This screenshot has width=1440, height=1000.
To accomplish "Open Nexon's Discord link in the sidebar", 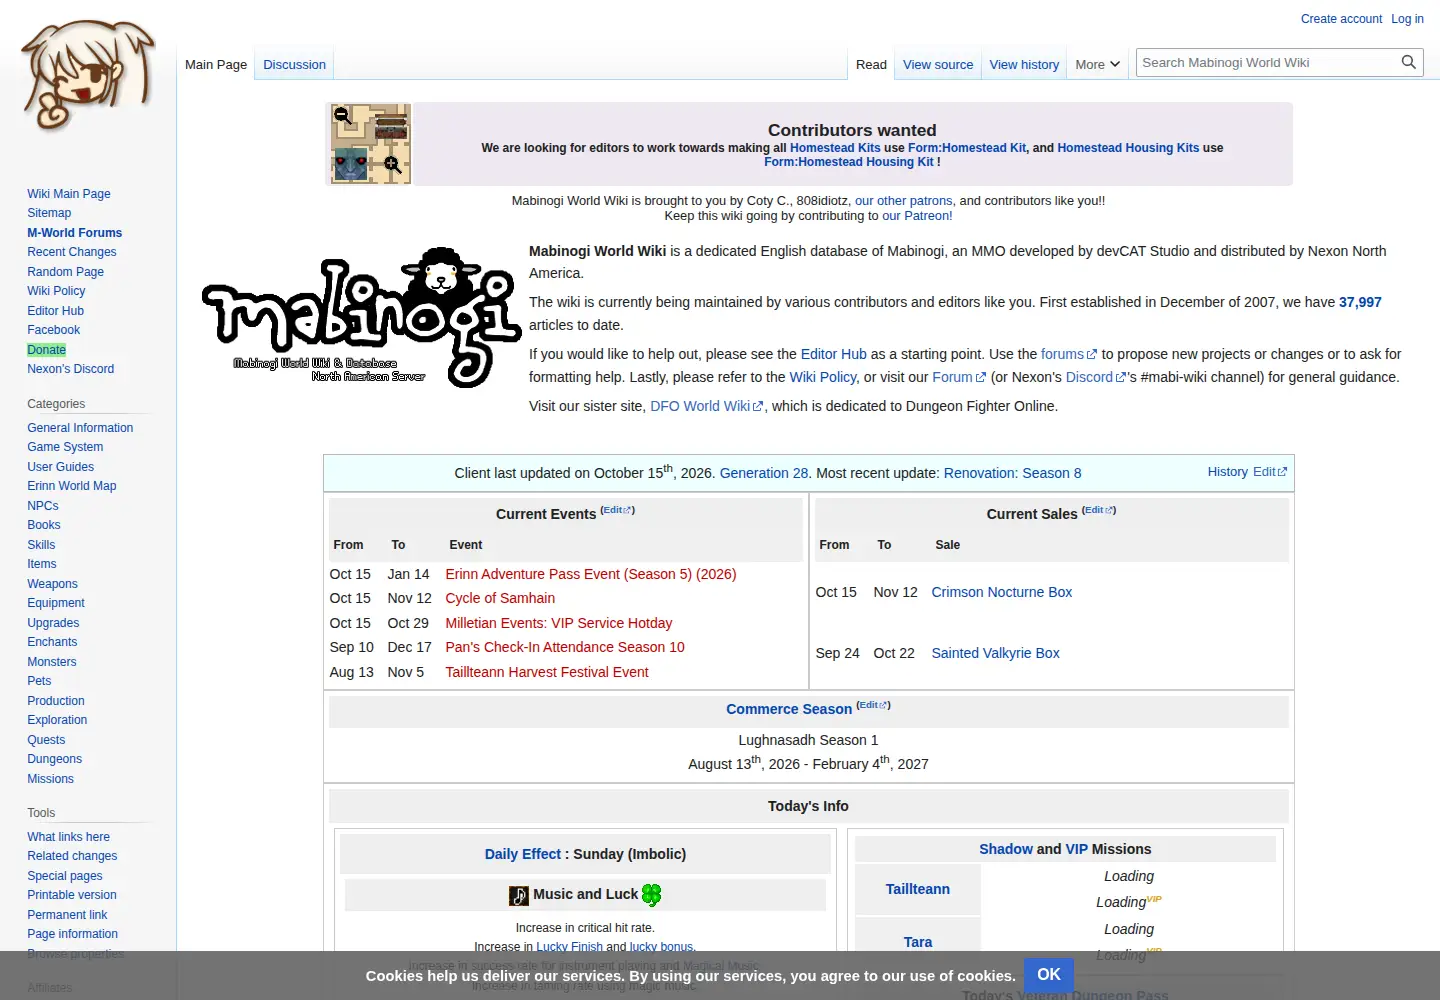I will coord(71,369).
